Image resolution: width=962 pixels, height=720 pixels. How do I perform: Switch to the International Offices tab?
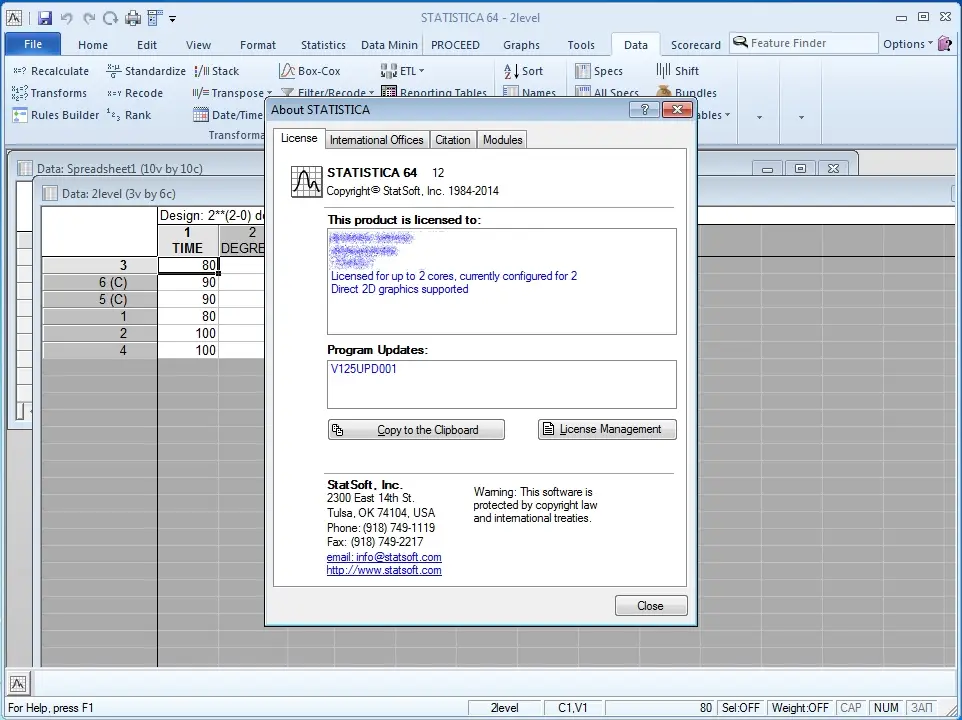point(377,140)
